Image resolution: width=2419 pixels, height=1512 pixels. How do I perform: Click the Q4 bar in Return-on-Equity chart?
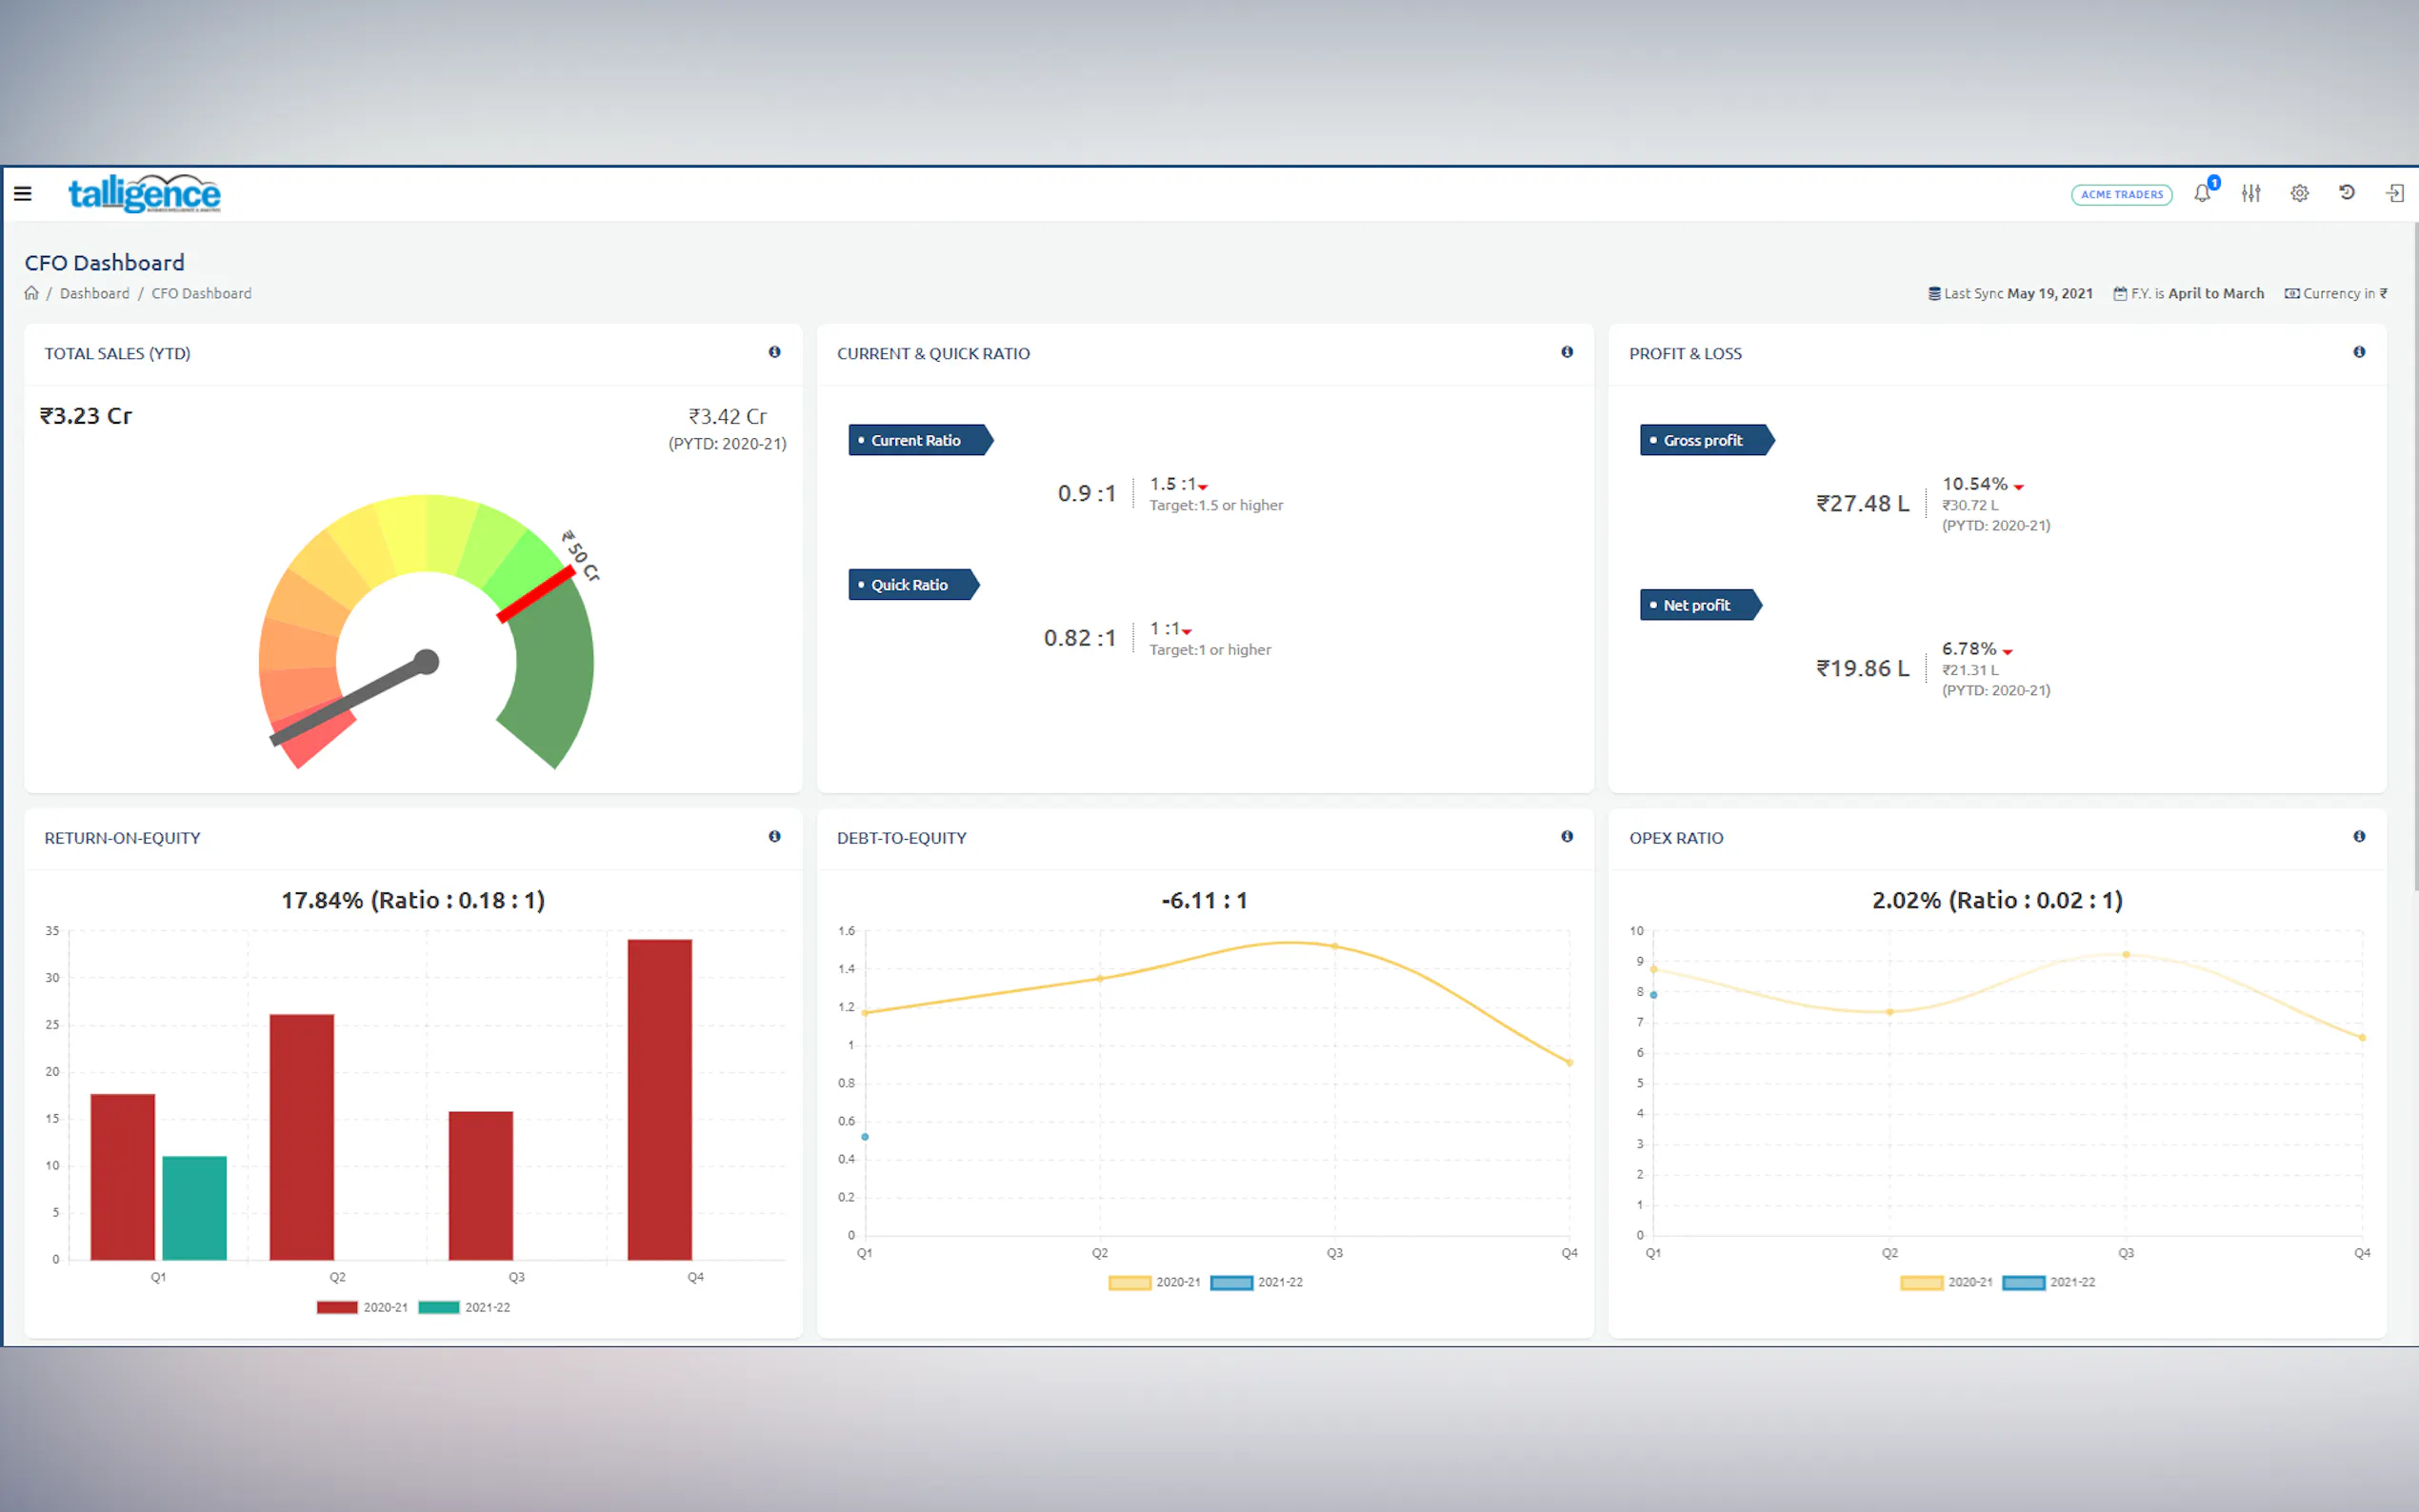click(659, 1098)
